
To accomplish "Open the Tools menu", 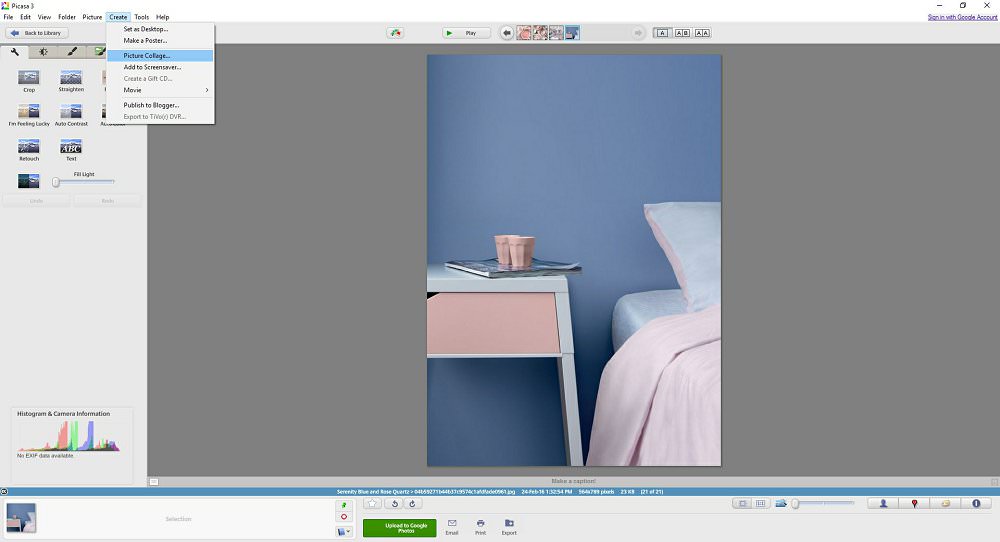I will tap(142, 17).
